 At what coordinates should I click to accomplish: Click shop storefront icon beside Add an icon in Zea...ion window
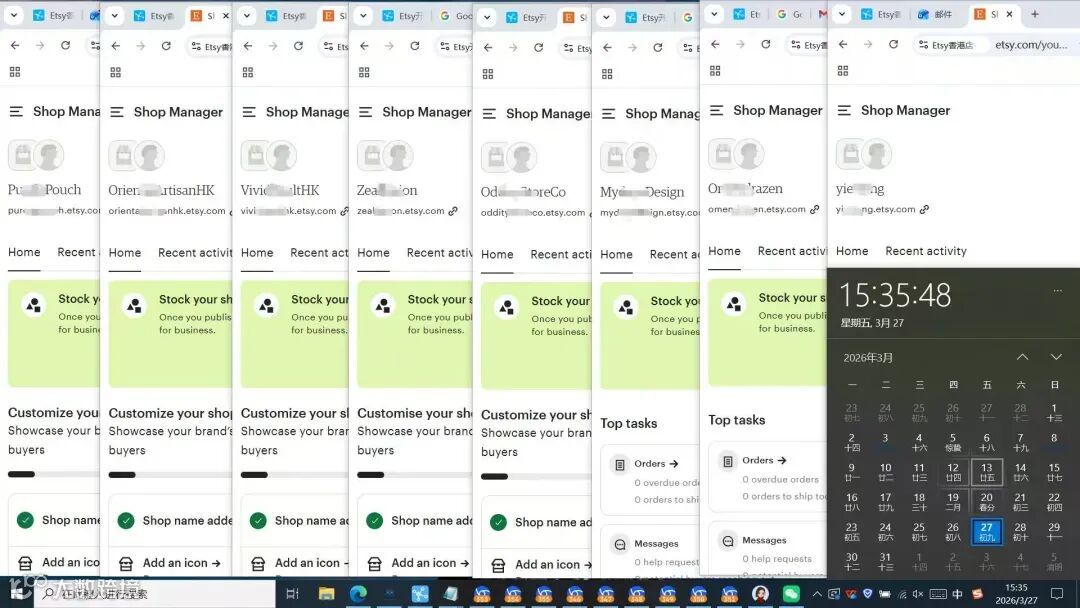(x=375, y=564)
